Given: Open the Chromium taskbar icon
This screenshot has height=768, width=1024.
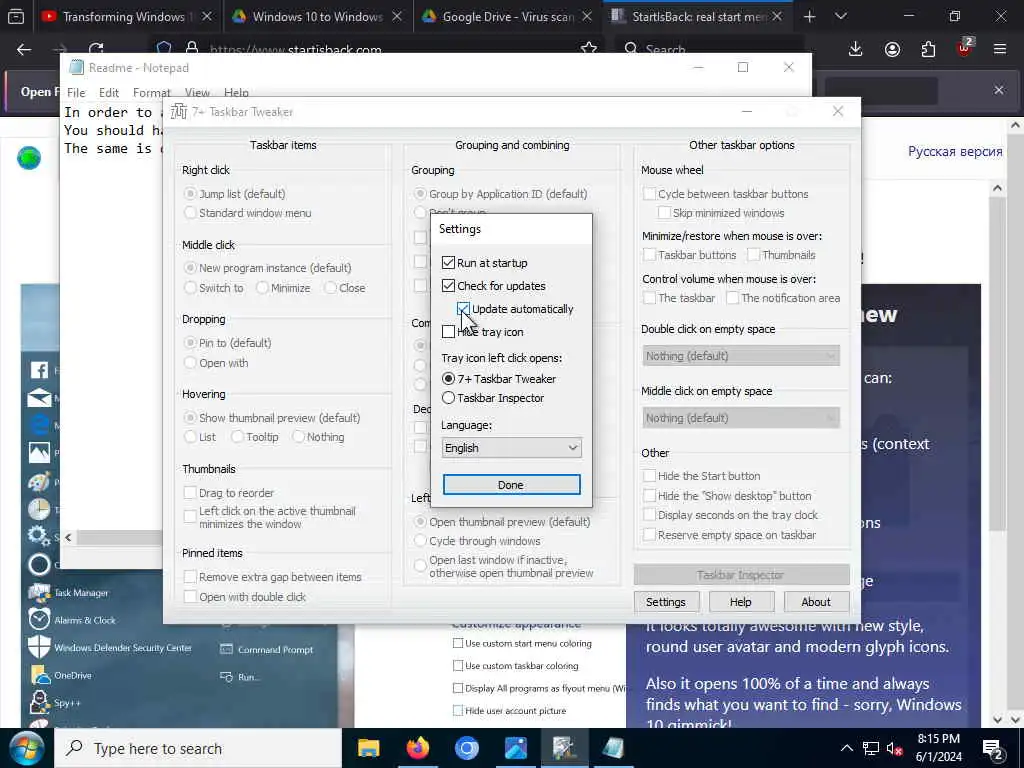Looking at the screenshot, I should [x=466, y=748].
